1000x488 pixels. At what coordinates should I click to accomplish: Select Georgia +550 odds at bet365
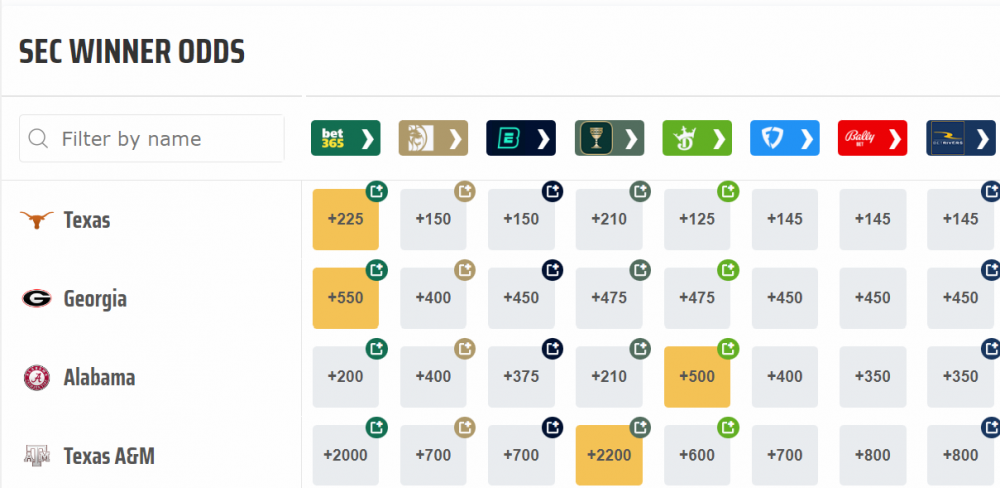click(344, 298)
